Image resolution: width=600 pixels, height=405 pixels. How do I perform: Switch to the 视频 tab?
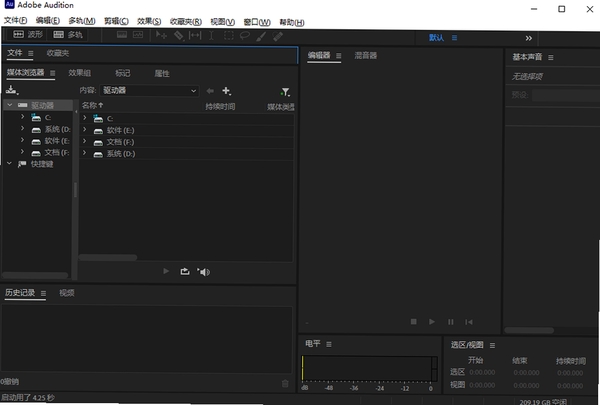click(67, 293)
